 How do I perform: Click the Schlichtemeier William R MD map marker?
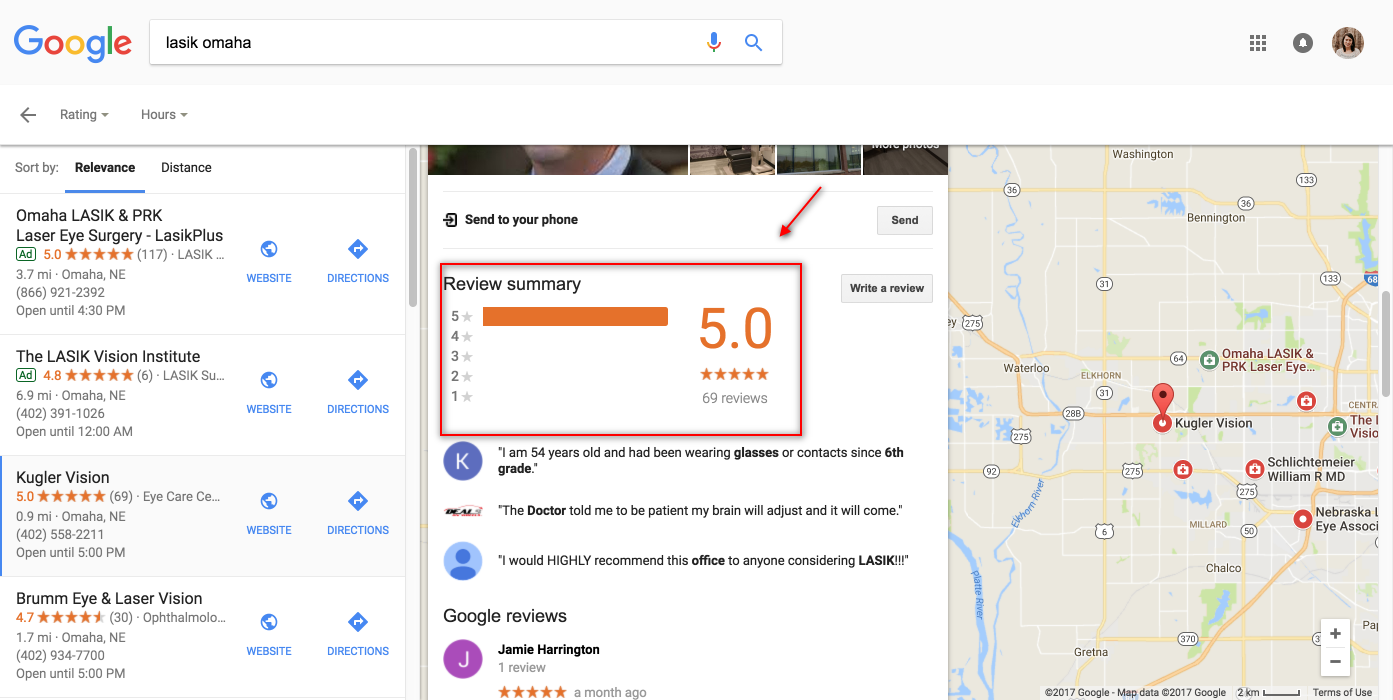pos(1254,469)
